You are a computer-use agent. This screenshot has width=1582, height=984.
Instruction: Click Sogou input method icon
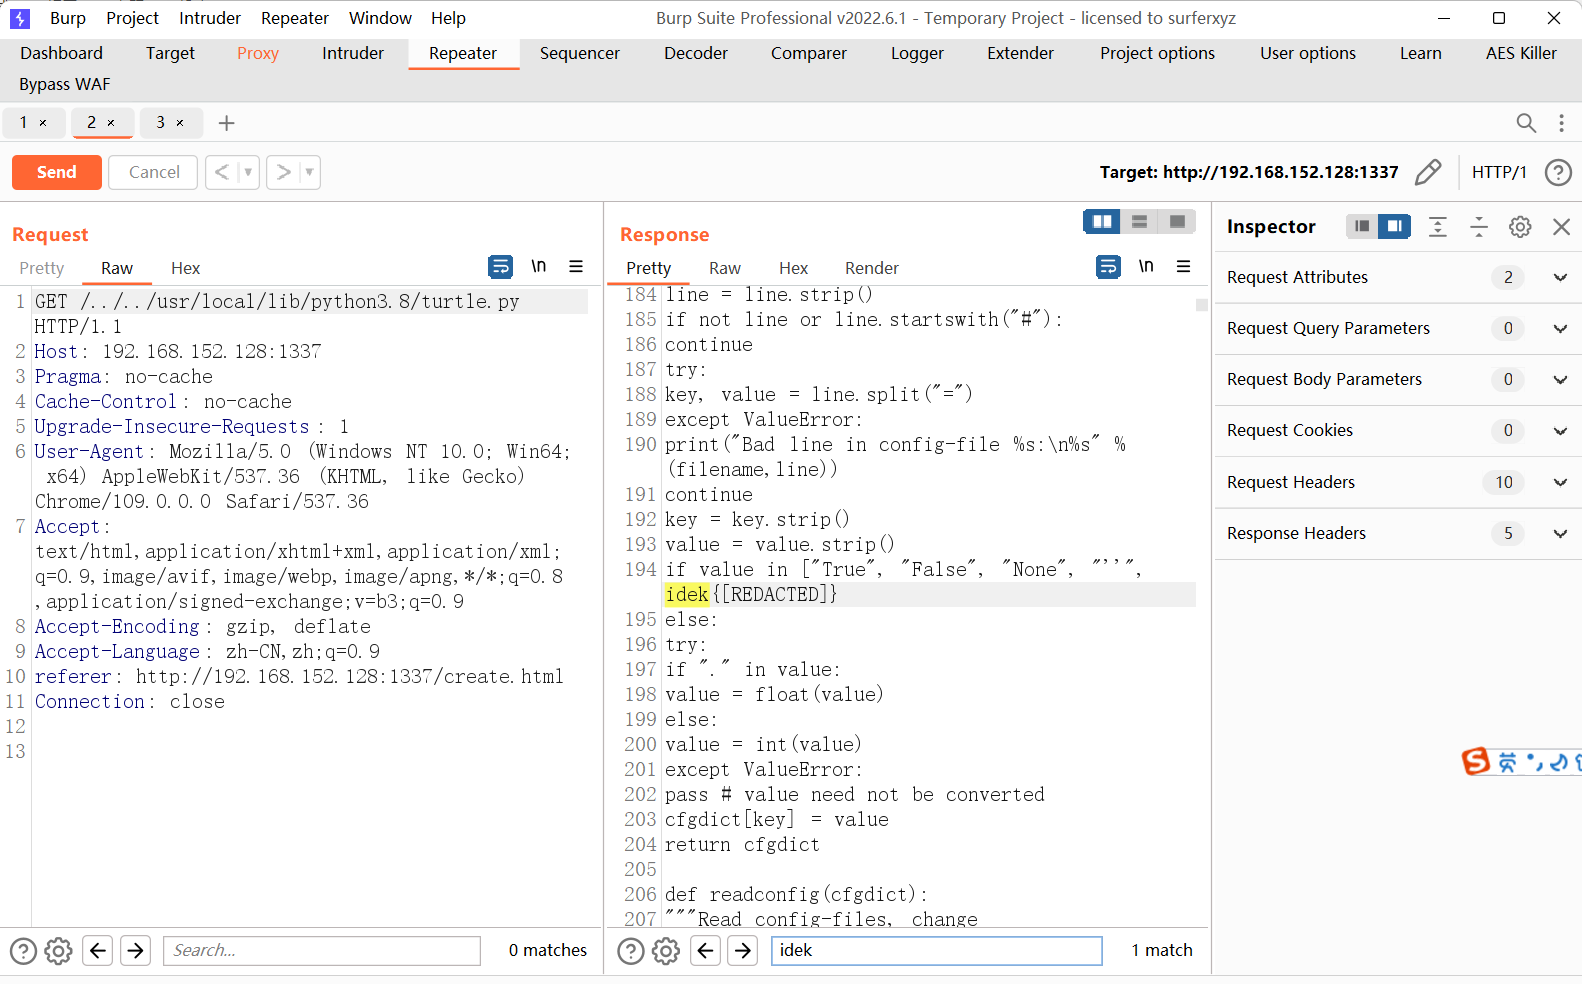pyautogui.click(x=1476, y=762)
